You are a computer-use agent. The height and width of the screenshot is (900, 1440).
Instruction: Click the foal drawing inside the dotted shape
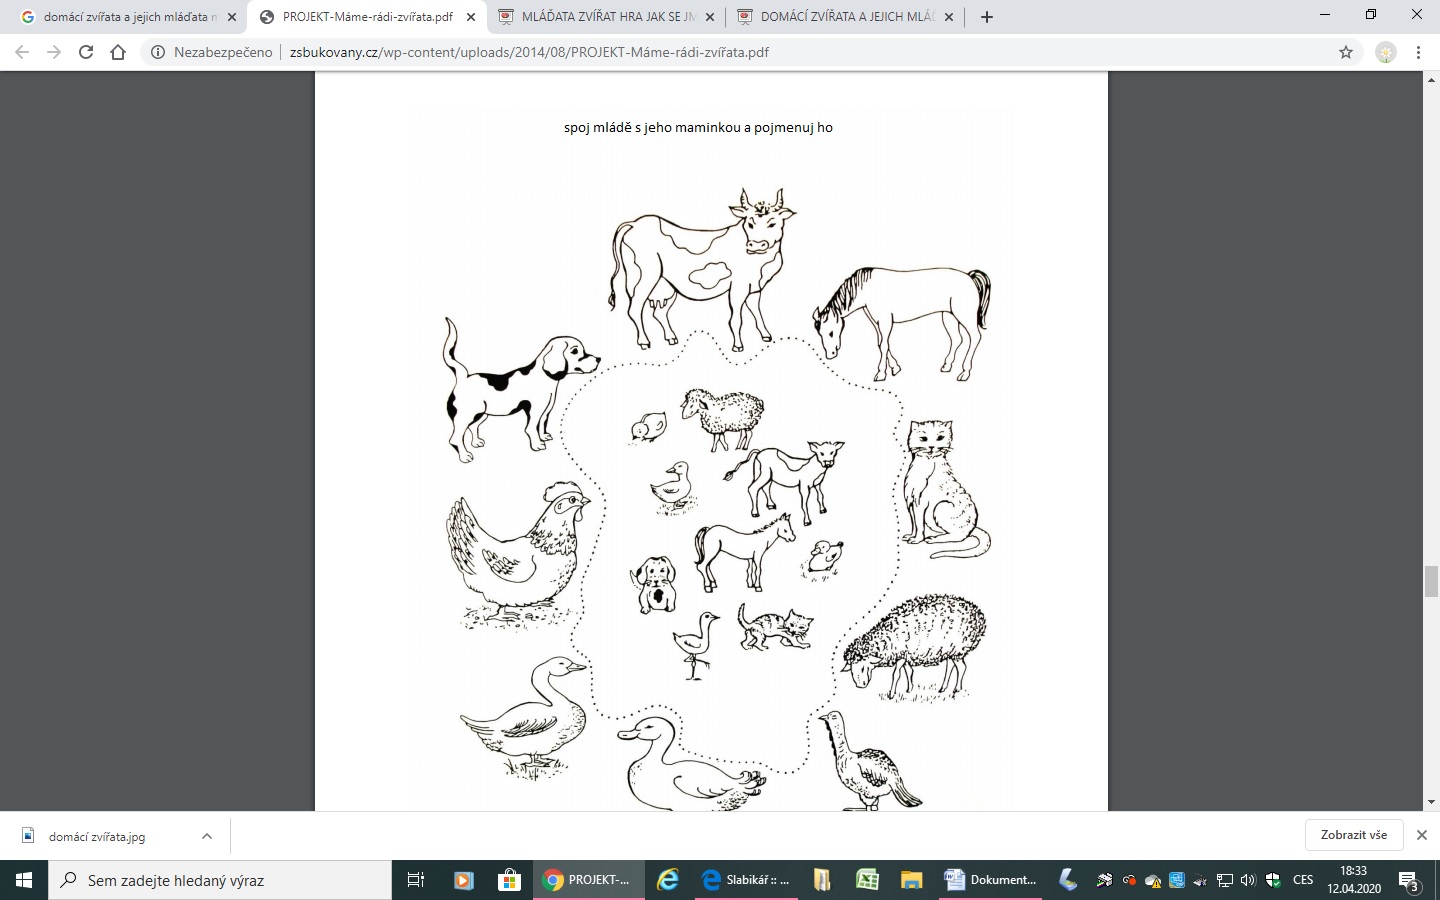click(745, 551)
